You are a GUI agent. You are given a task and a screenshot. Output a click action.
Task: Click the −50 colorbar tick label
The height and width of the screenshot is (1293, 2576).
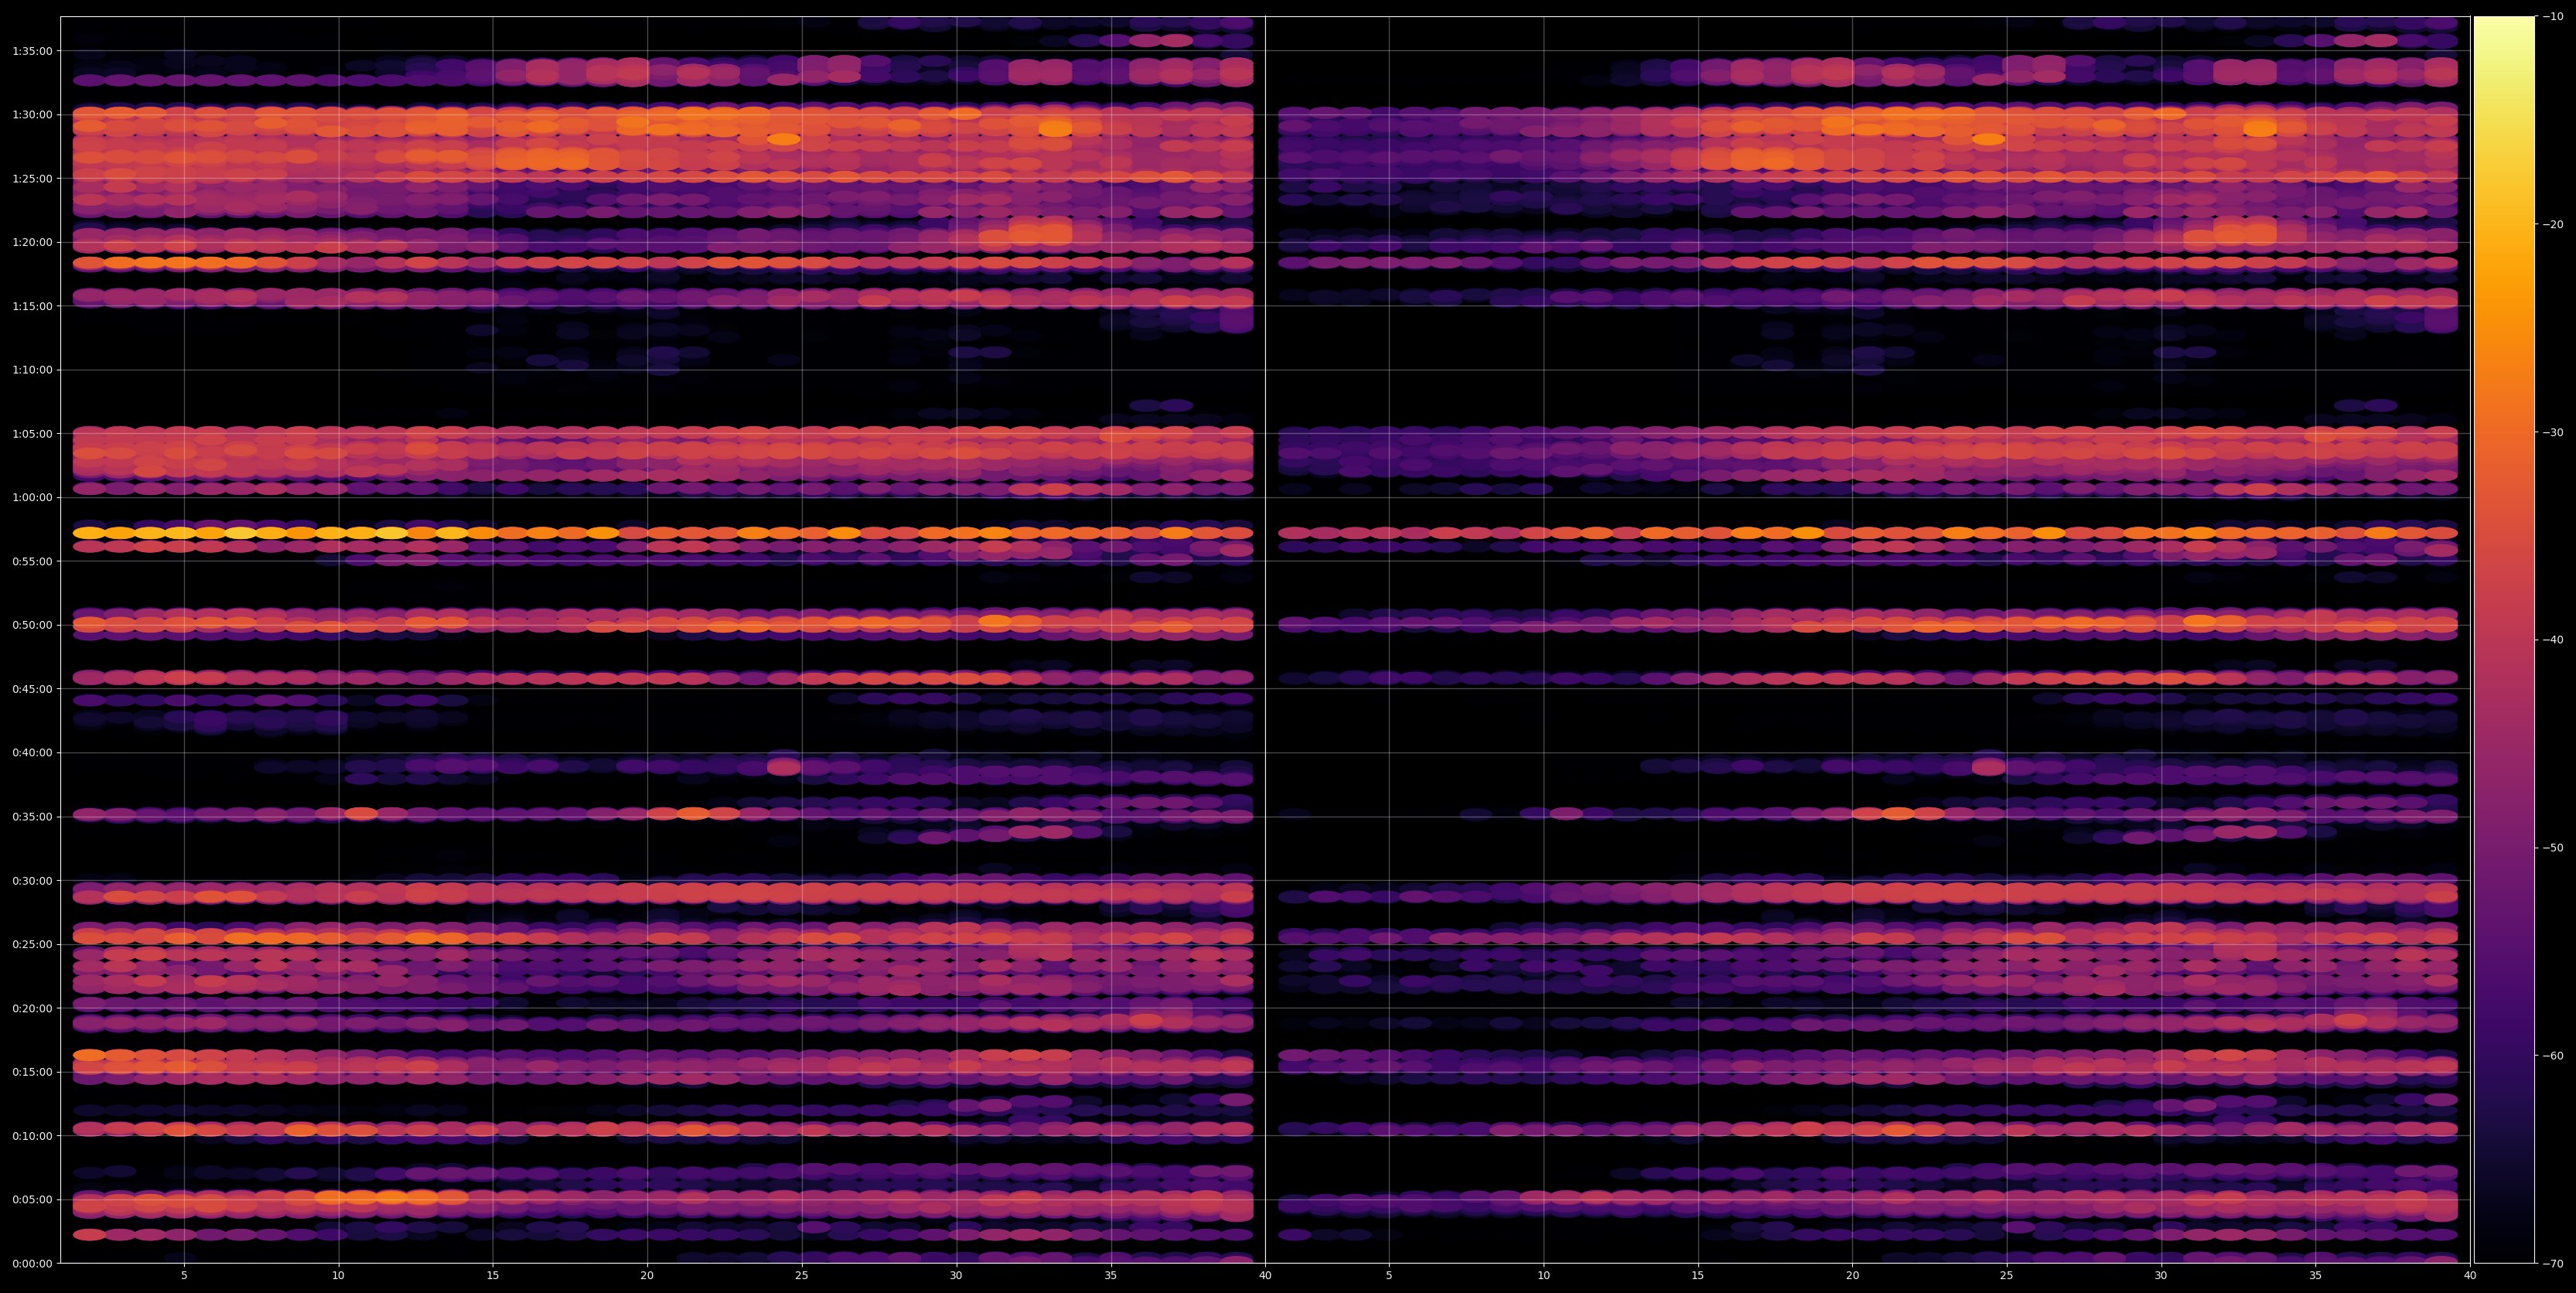coord(2552,848)
